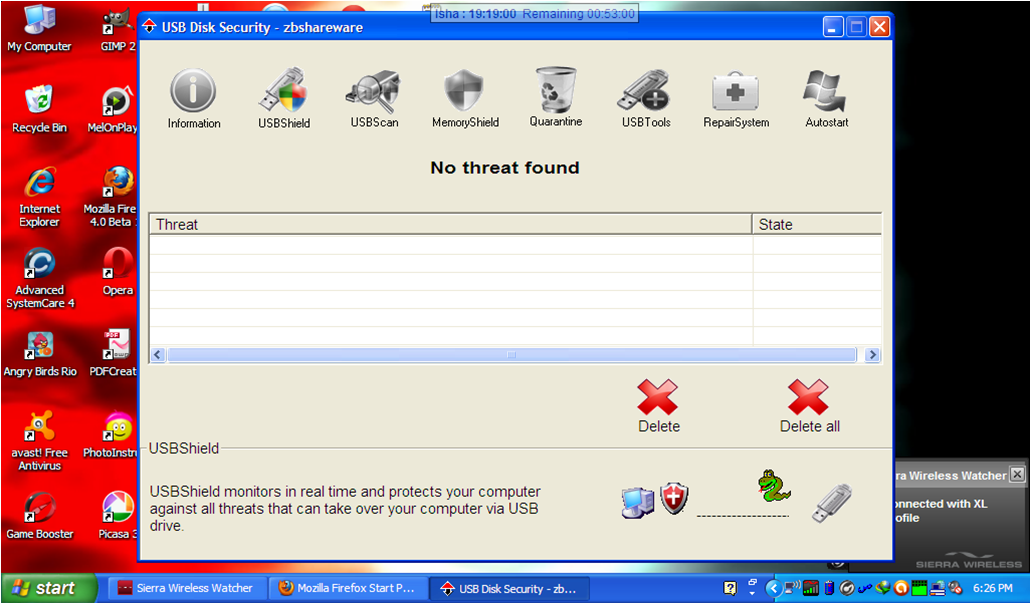Switch to the Mozilla Firefox taskbar window
The image size is (1031, 604).
point(347,588)
